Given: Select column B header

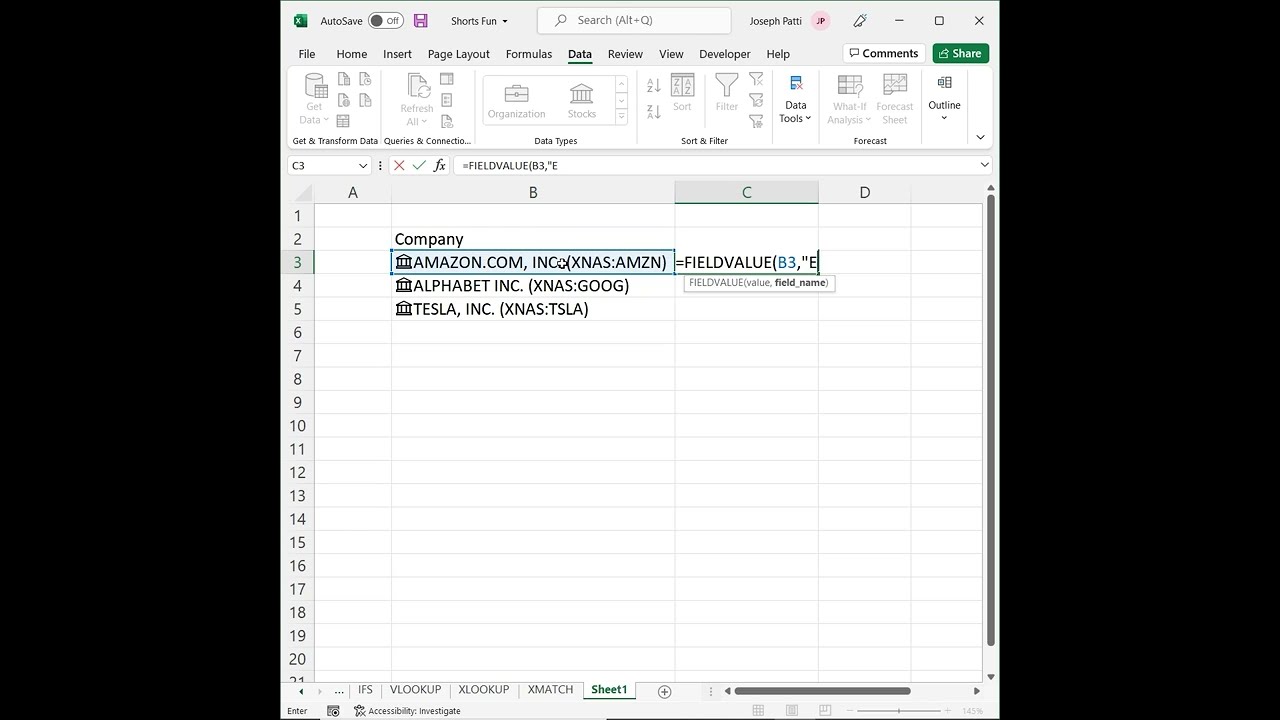Looking at the screenshot, I should click(x=533, y=192).
